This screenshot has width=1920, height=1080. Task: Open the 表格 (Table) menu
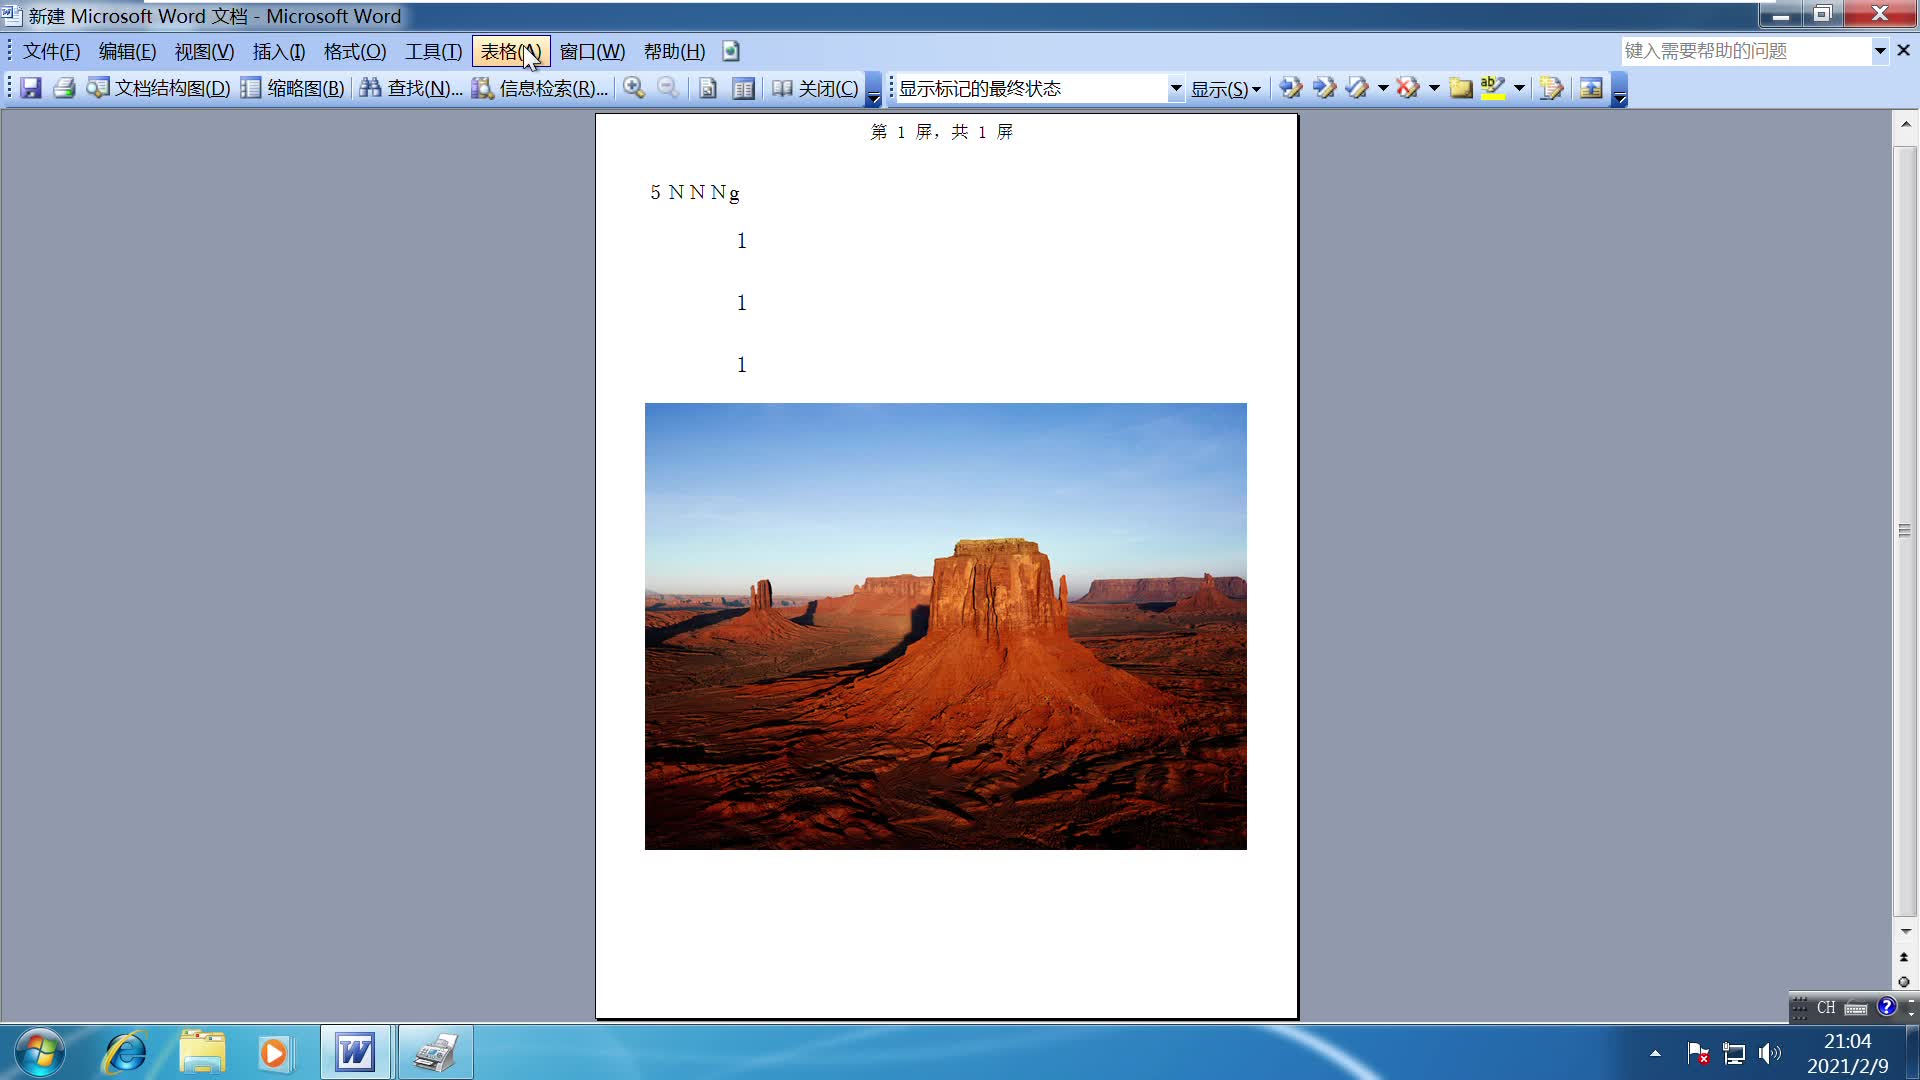[x=510, y=51]
